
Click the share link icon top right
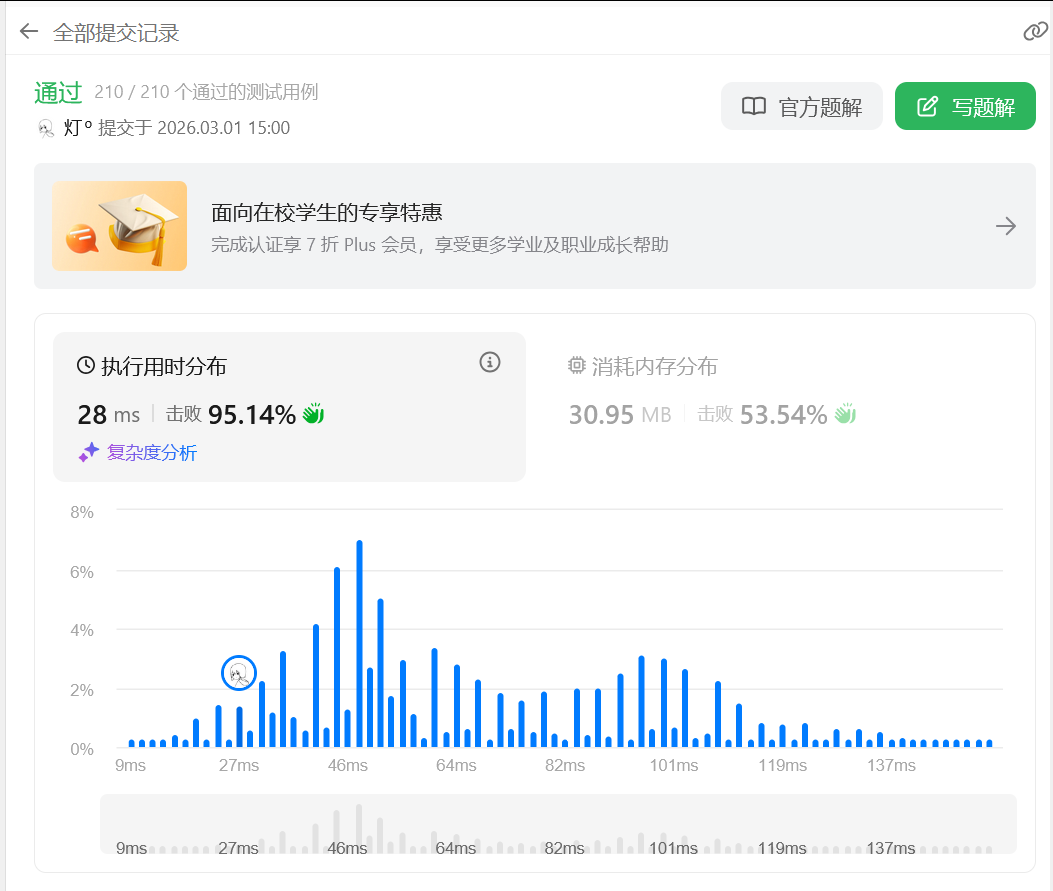[x=1034, y=31]
